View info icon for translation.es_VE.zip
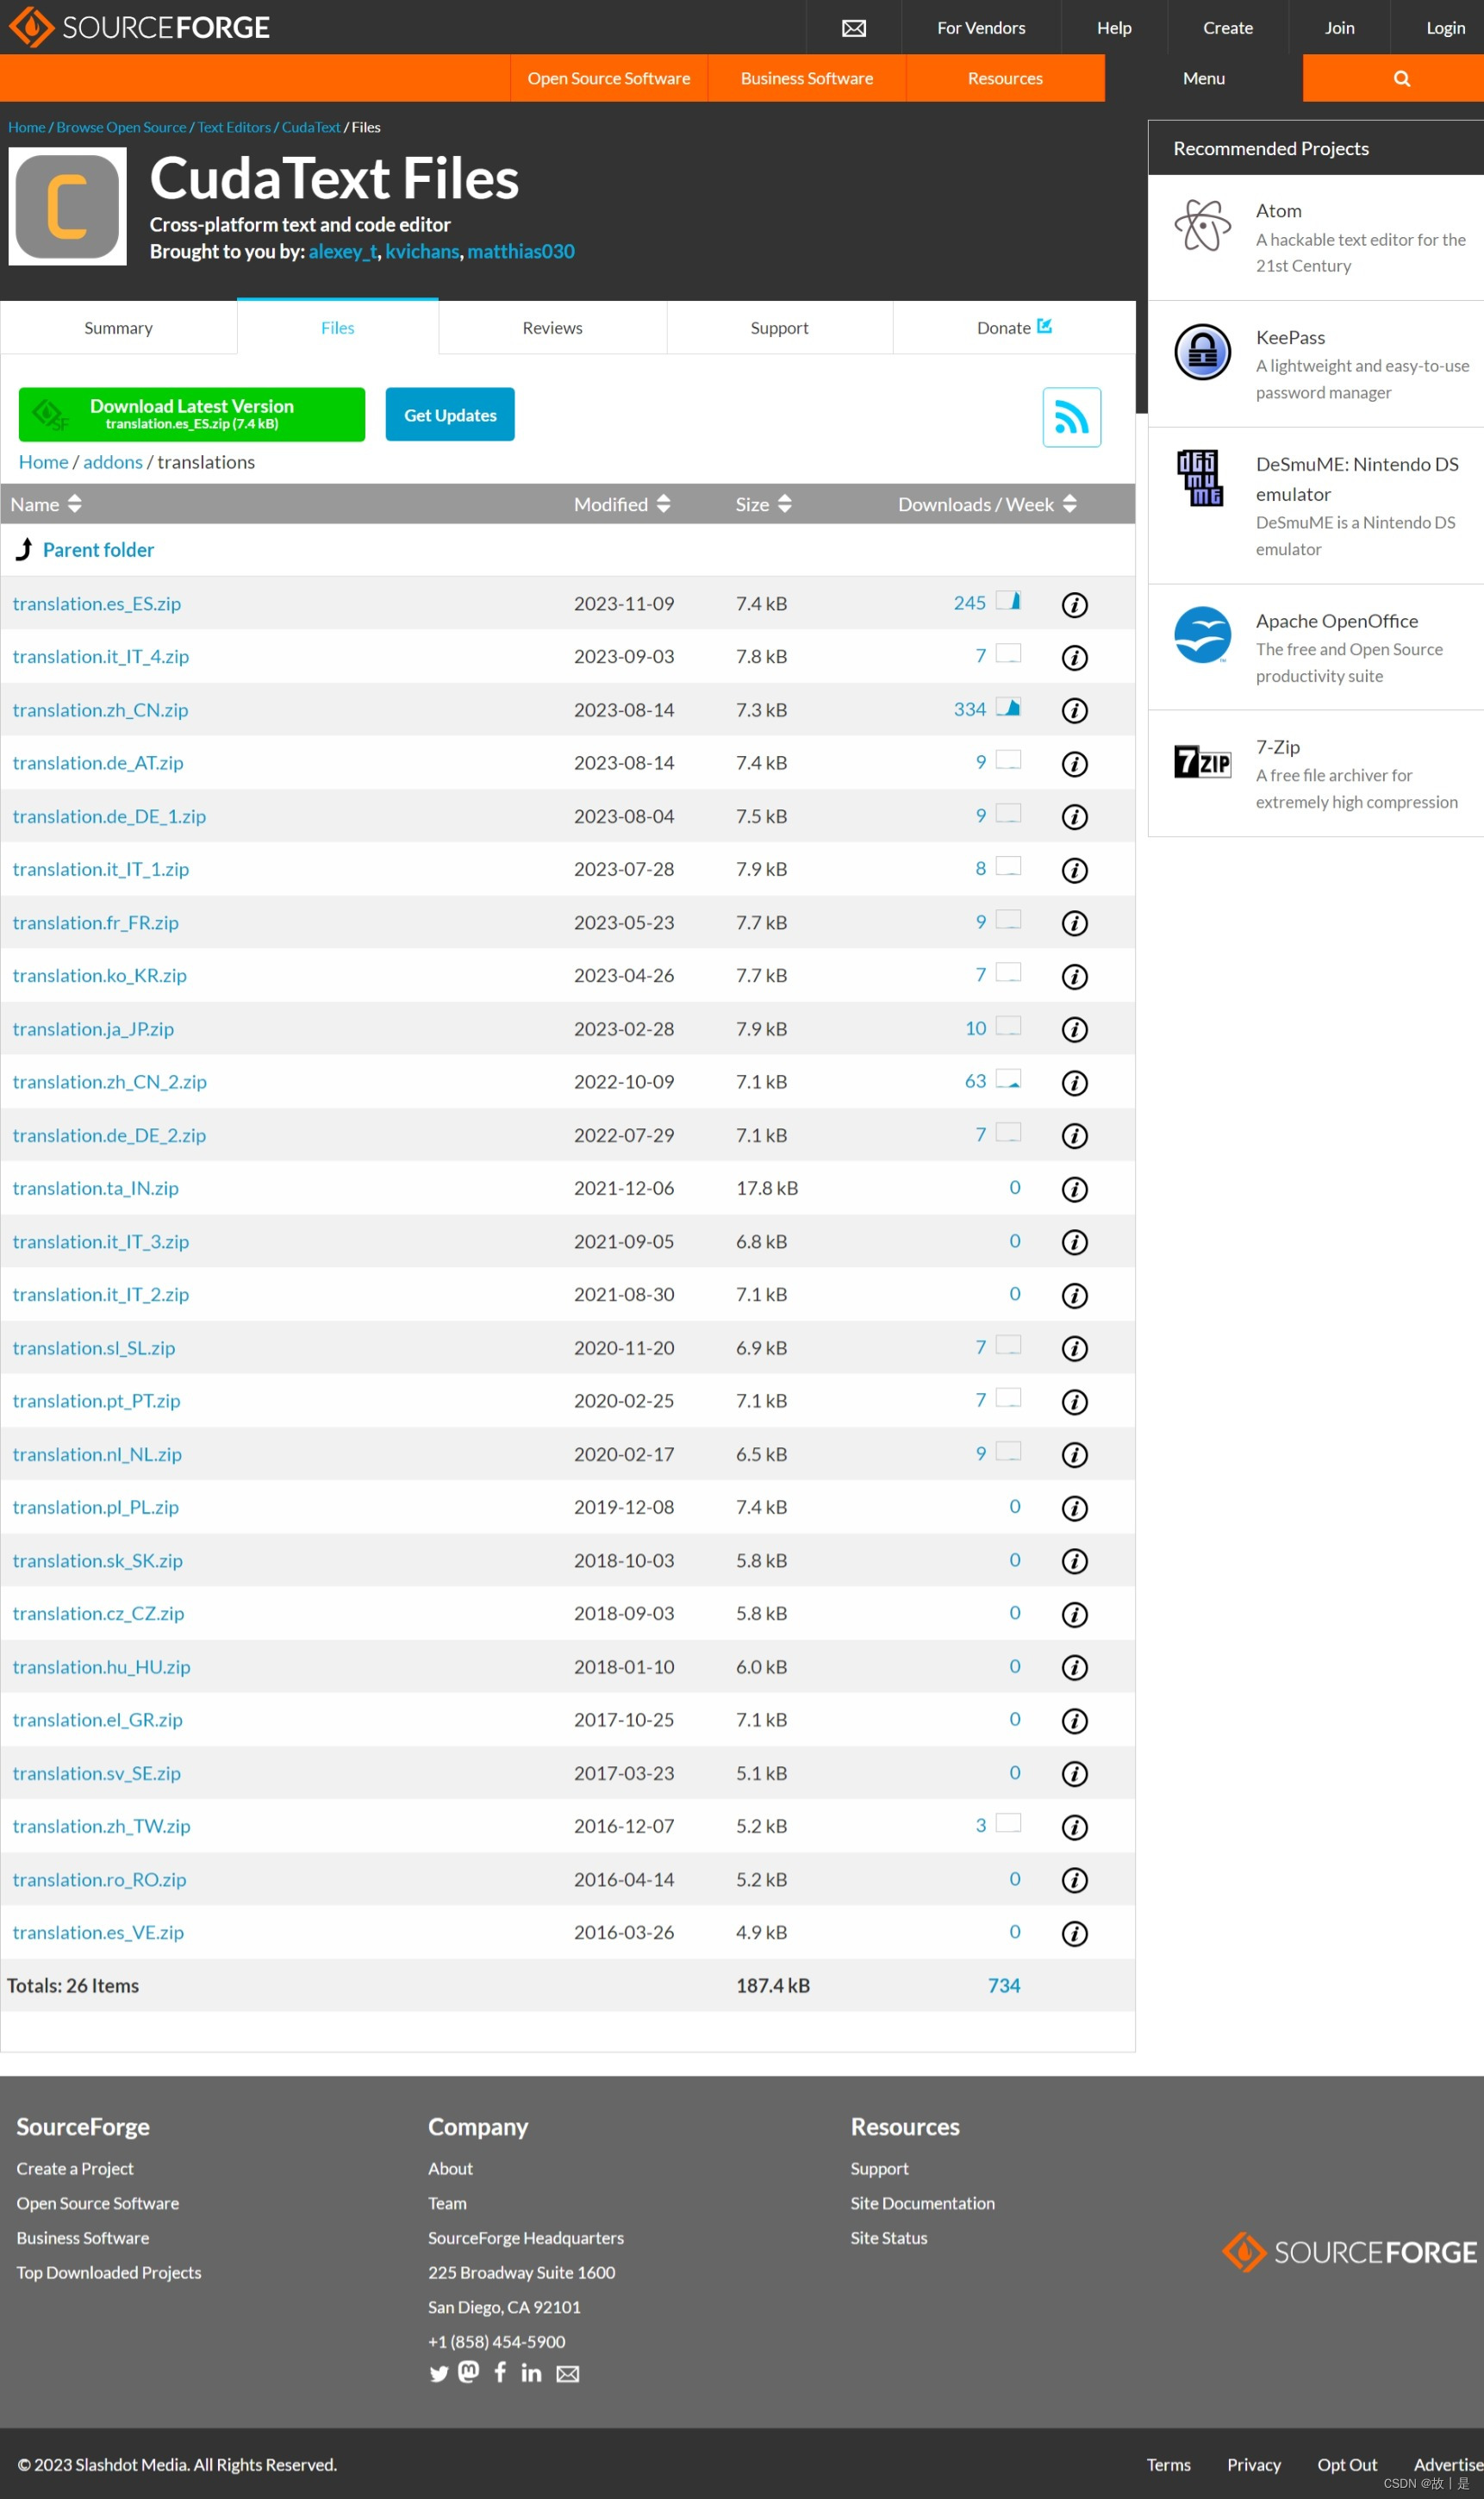1484x2499 pixels. point(1074,1933)
